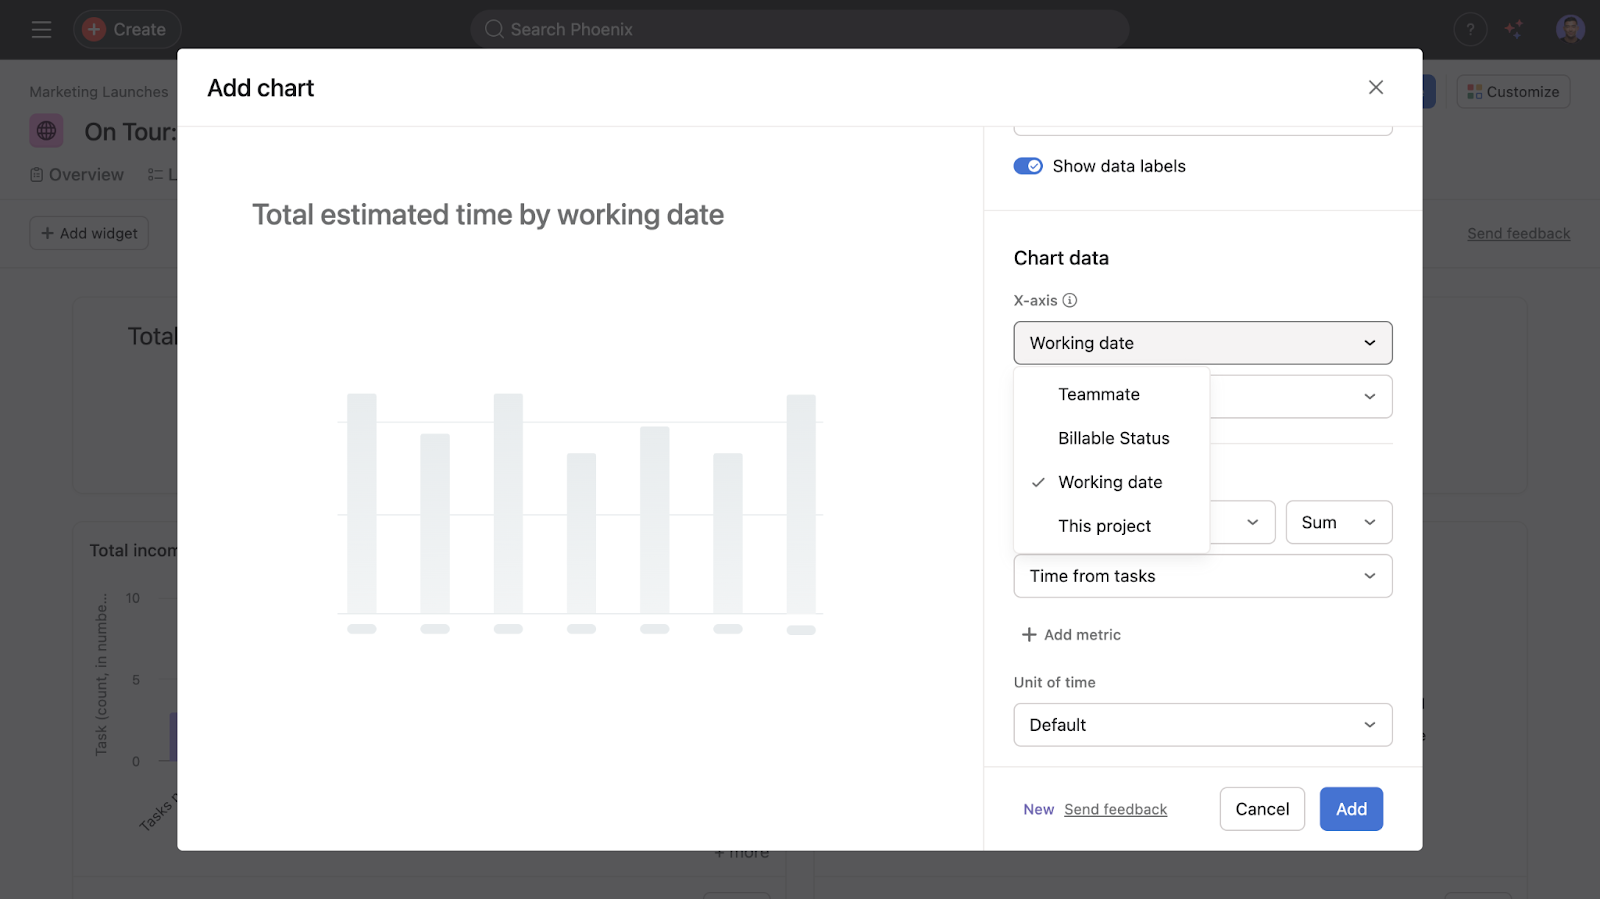Screen dimensions: 1600x899
Task: Choose Billable Status option
Action: (x=1113, y=438)
